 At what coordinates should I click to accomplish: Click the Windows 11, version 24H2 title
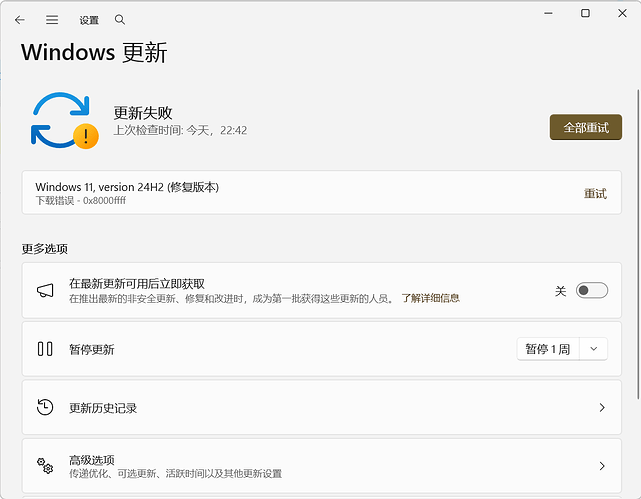127,187
